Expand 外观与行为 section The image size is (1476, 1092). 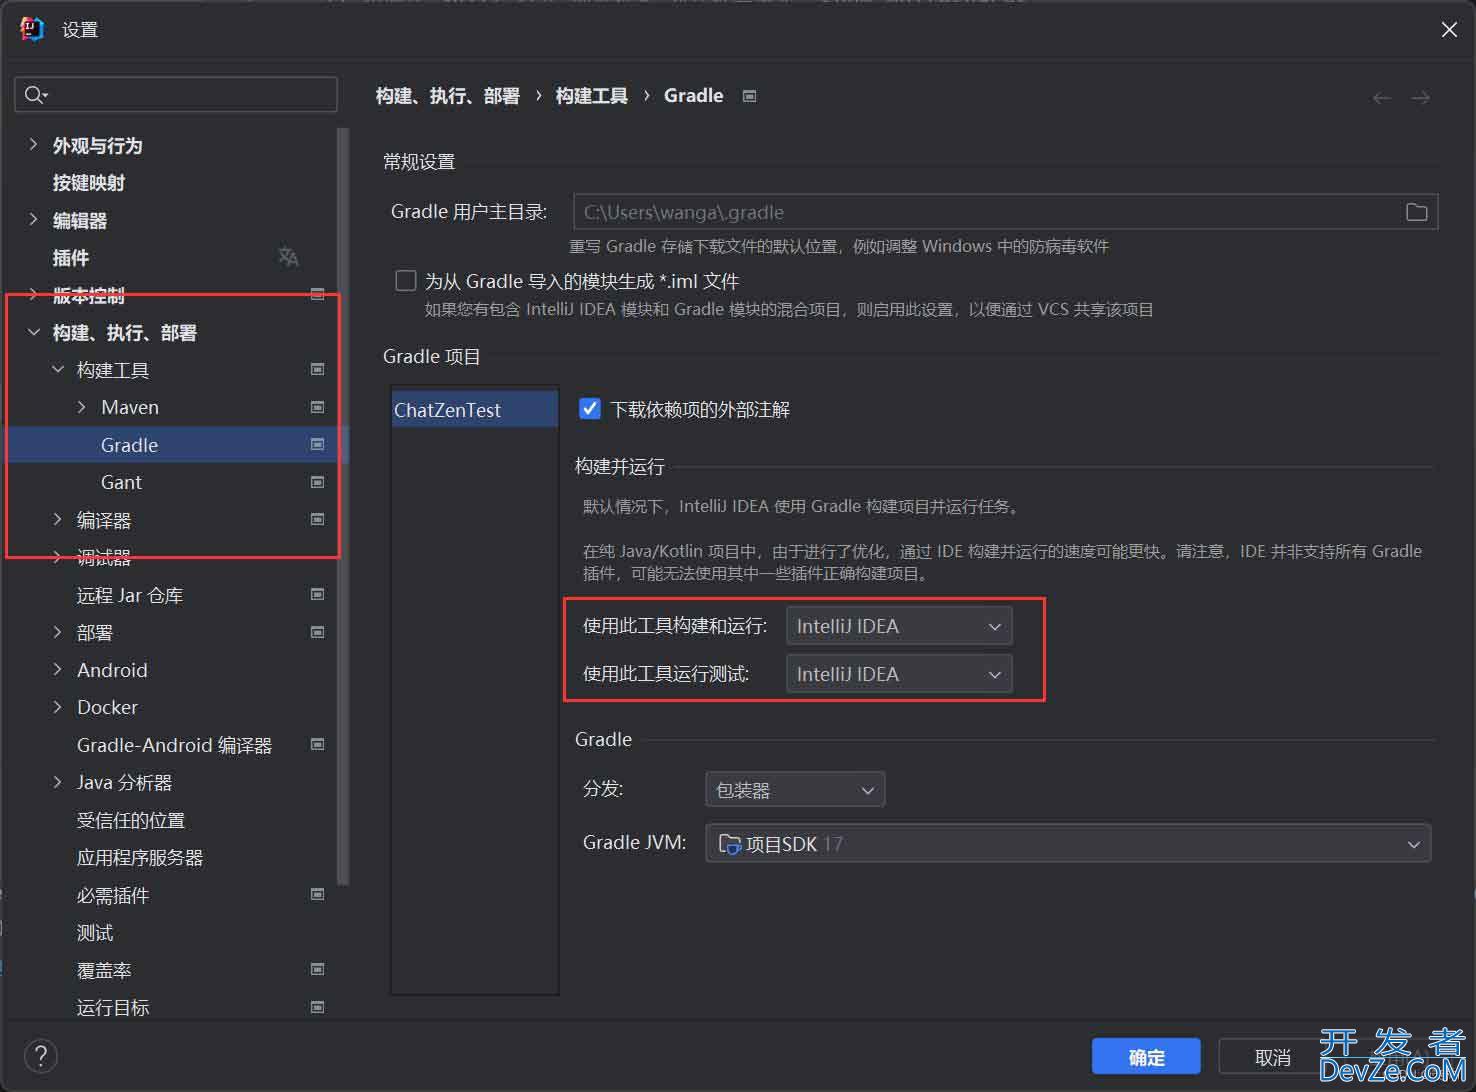(x=33, y=145)
